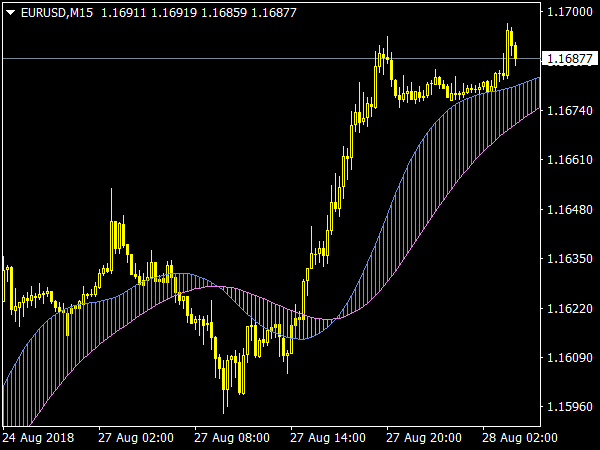
Task: Click the 1.15960 price axis label
Action: (568, 407)
